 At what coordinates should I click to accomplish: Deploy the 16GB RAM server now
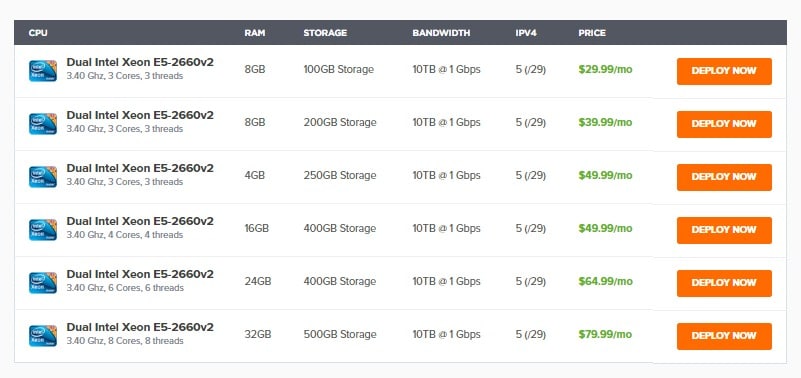(x=724, y=230)
